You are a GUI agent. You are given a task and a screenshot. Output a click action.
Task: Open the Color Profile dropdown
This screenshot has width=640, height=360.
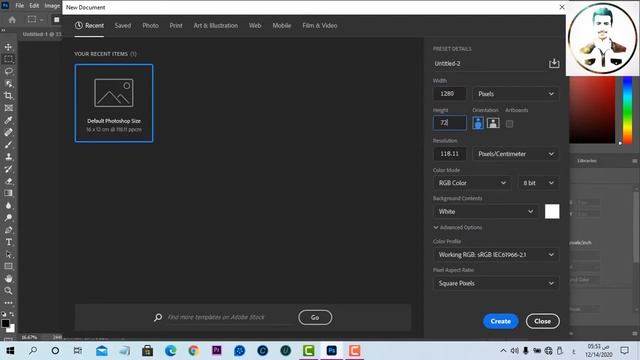click(x=496, y=255)
